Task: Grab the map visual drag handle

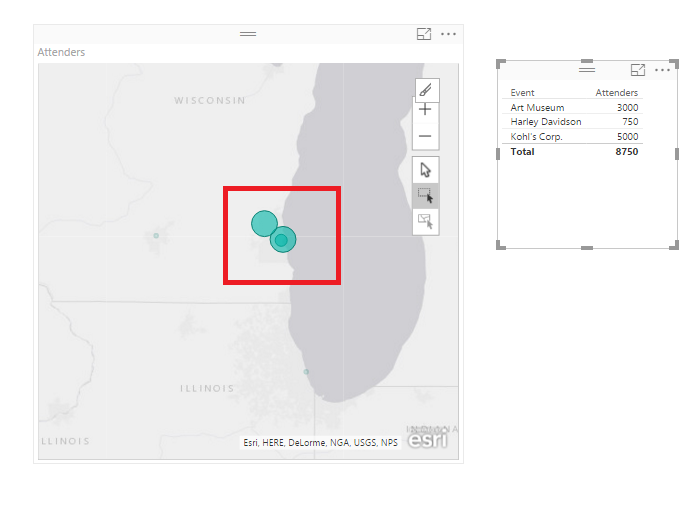Action: pyautogui.click(x=248, y=34)
